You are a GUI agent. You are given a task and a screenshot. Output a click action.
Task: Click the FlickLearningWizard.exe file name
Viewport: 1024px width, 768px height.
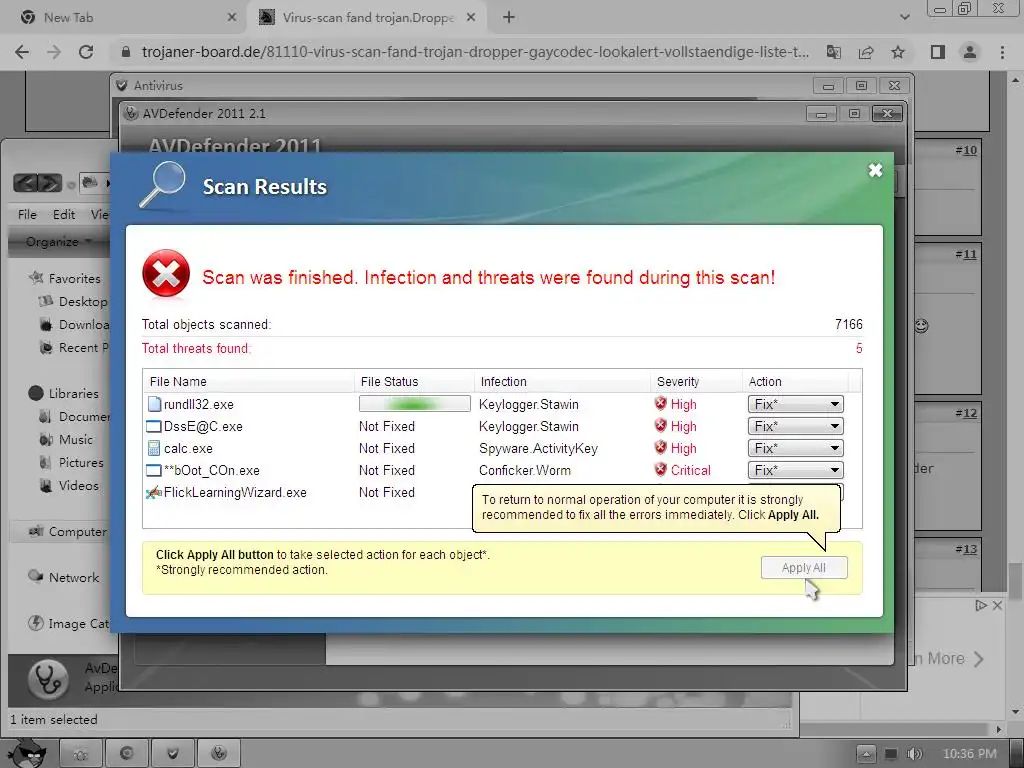[235, 492]
